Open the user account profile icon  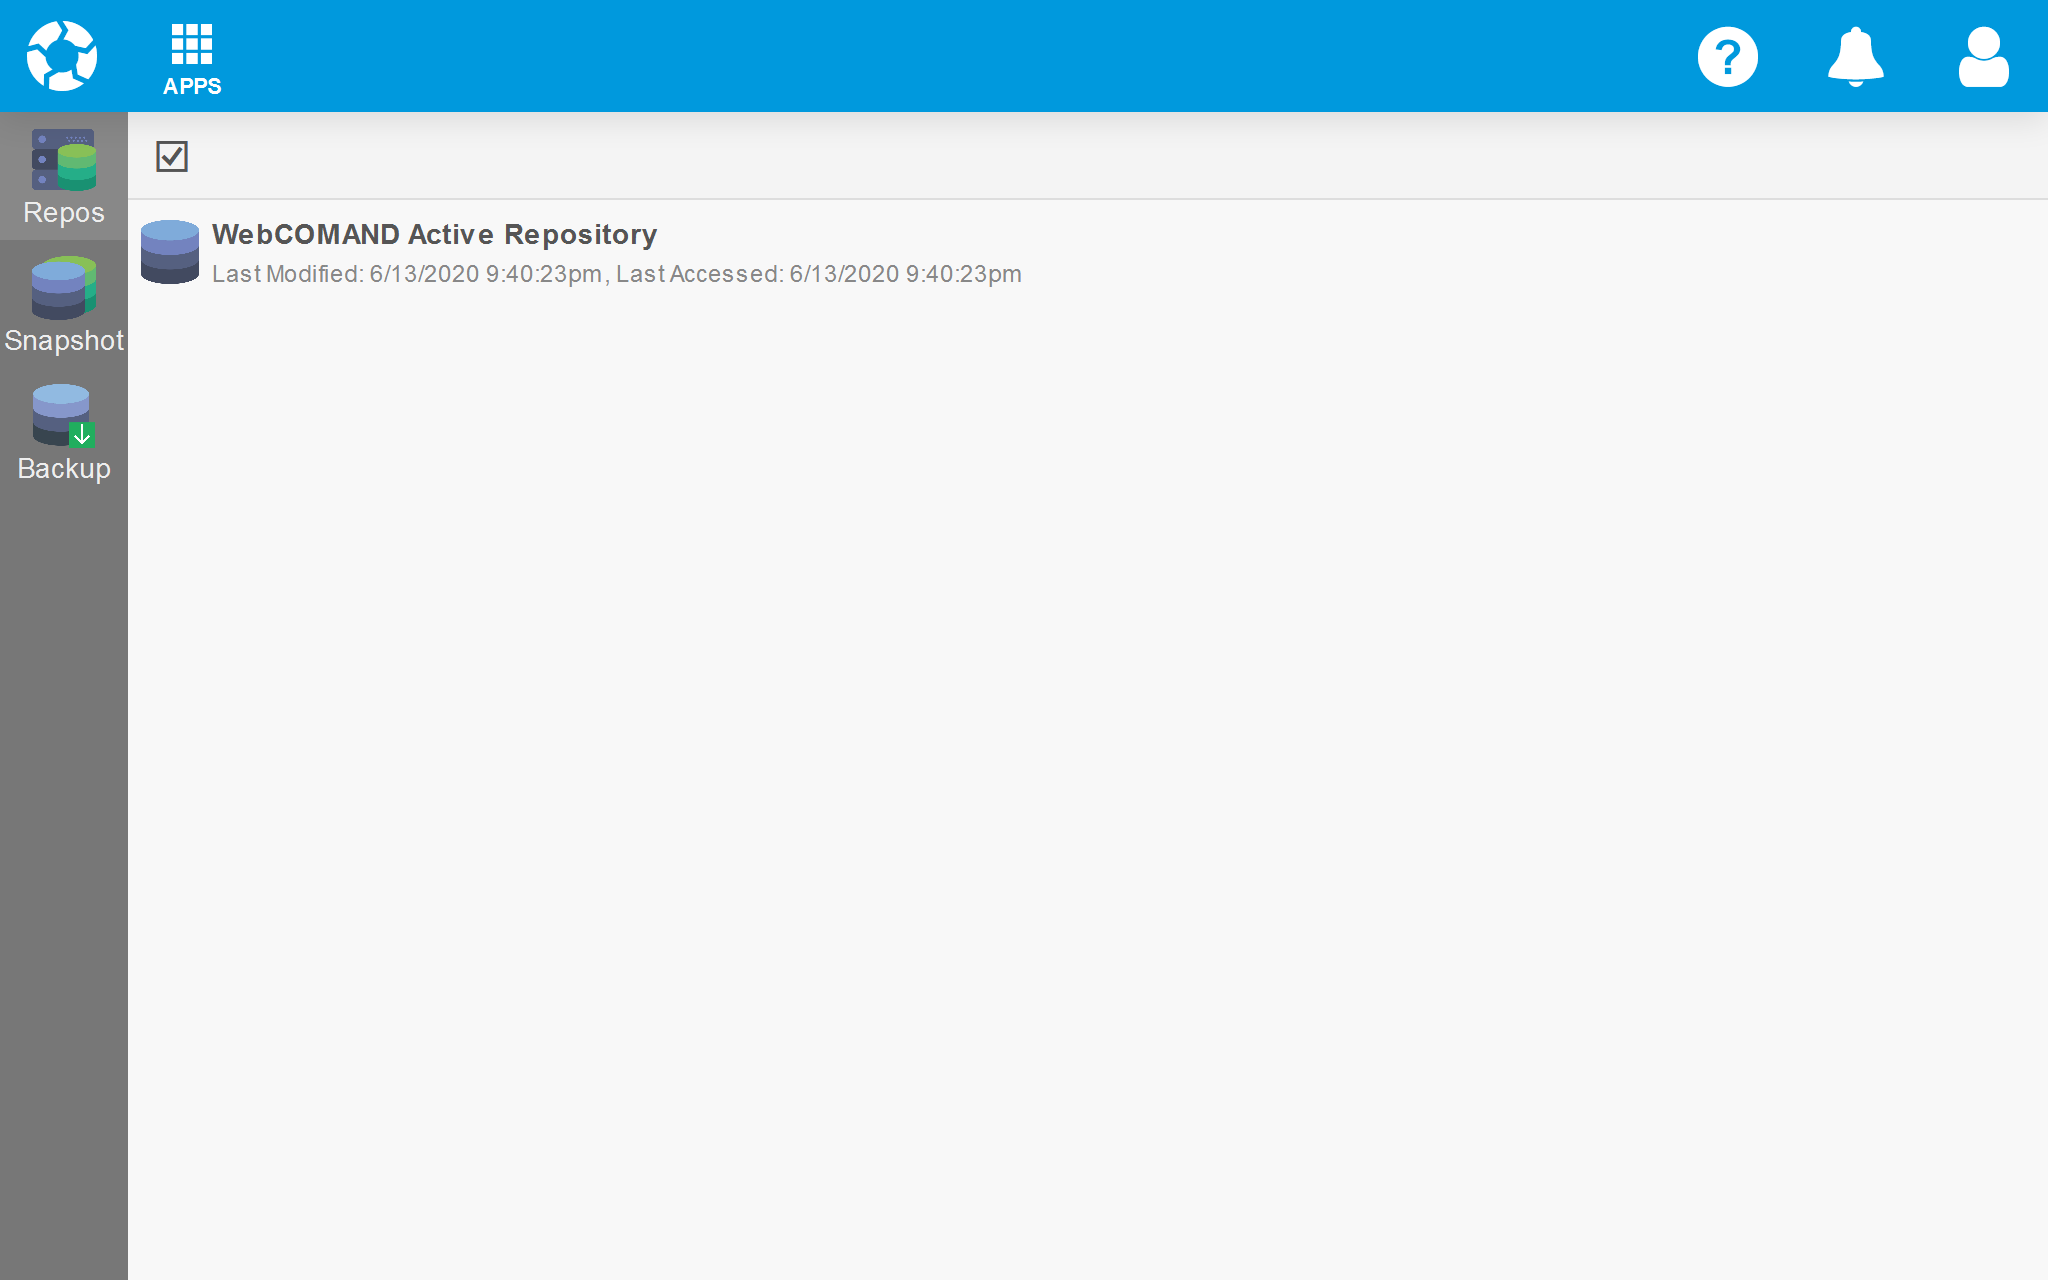tap(1983, 57)
